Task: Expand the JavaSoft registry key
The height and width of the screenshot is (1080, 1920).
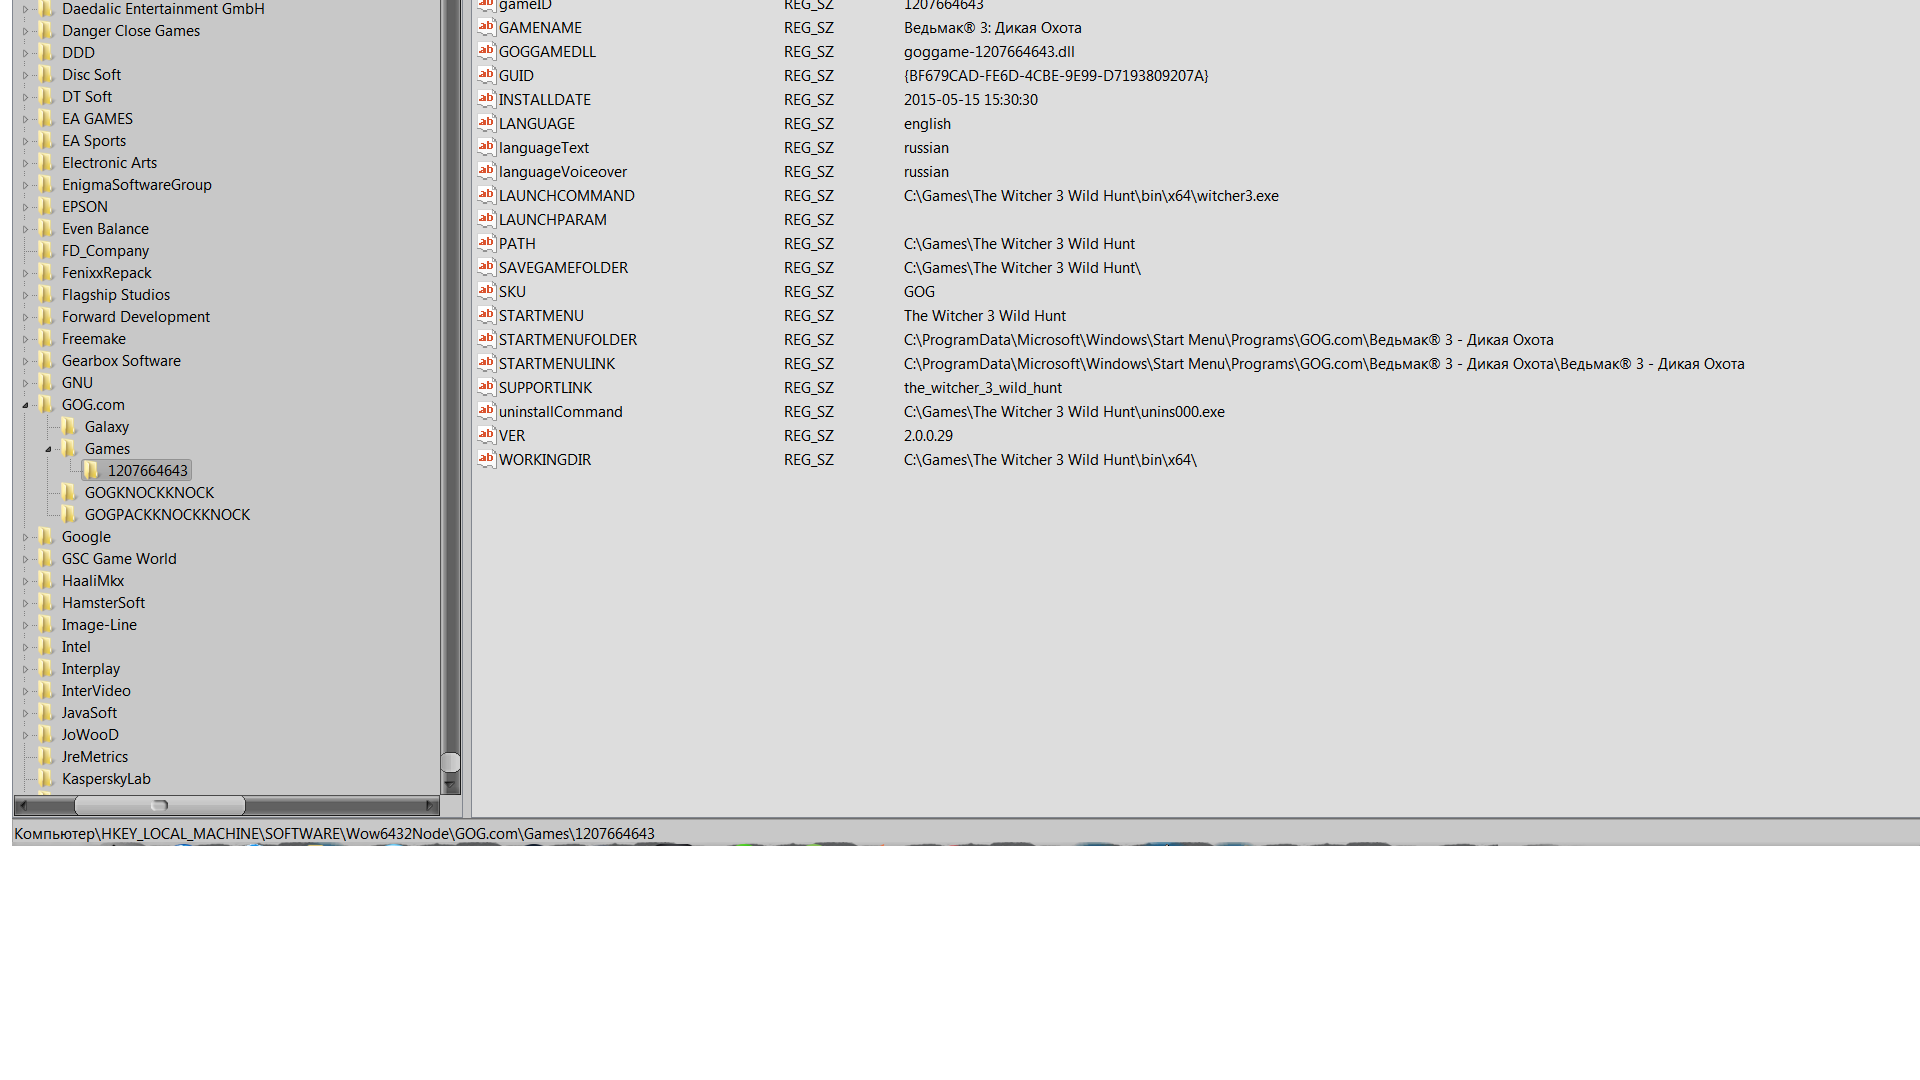Action: pos(25,713)
